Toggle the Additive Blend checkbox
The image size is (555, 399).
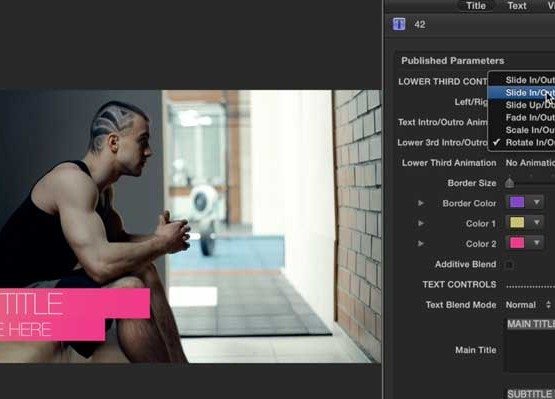(509, 264)
